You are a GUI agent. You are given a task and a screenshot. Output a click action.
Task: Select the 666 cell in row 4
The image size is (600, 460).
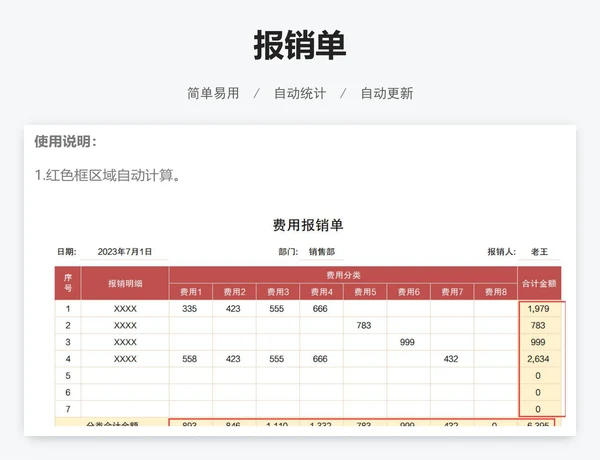coord(321,359)
